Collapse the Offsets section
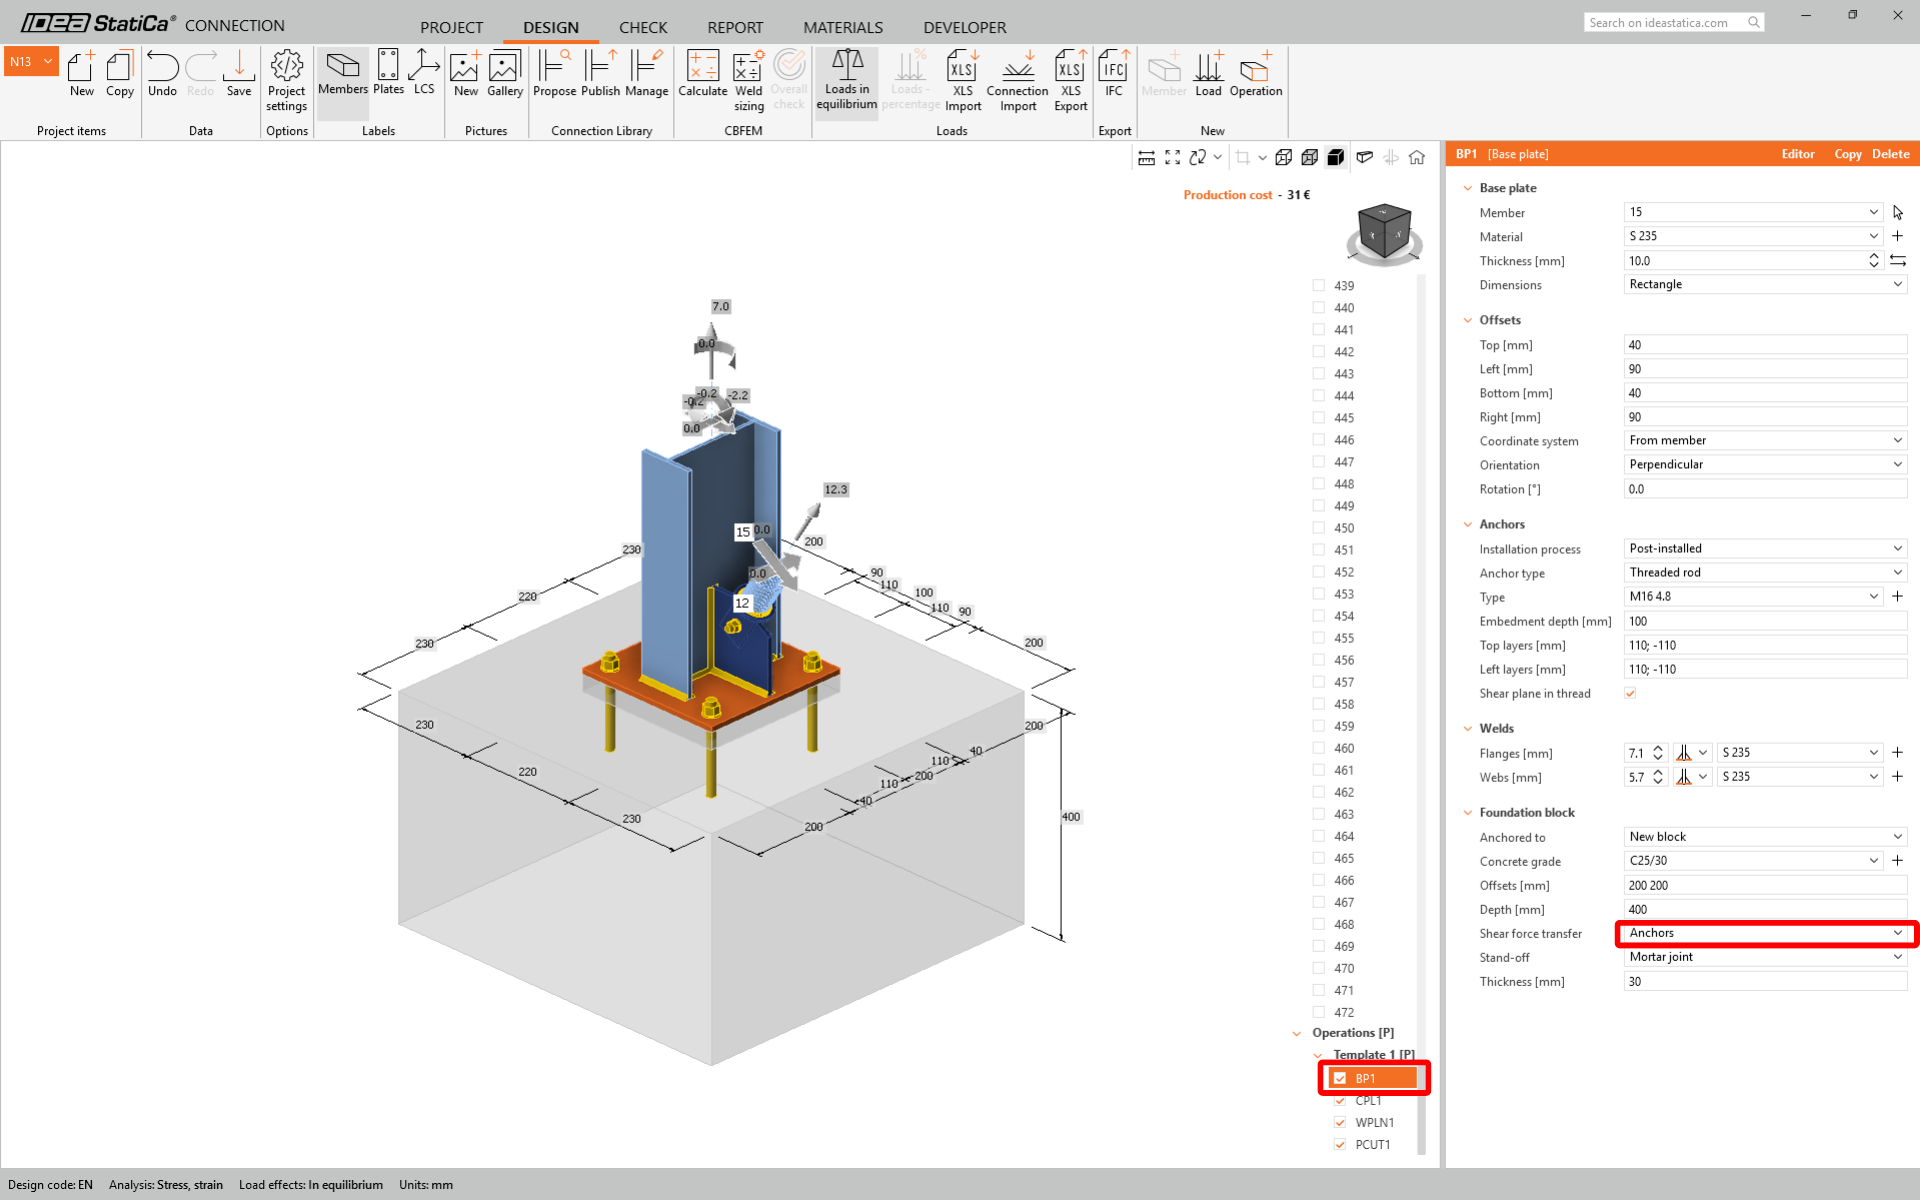Viewport: 1920px width, 1200px height. coord(1468,320)
